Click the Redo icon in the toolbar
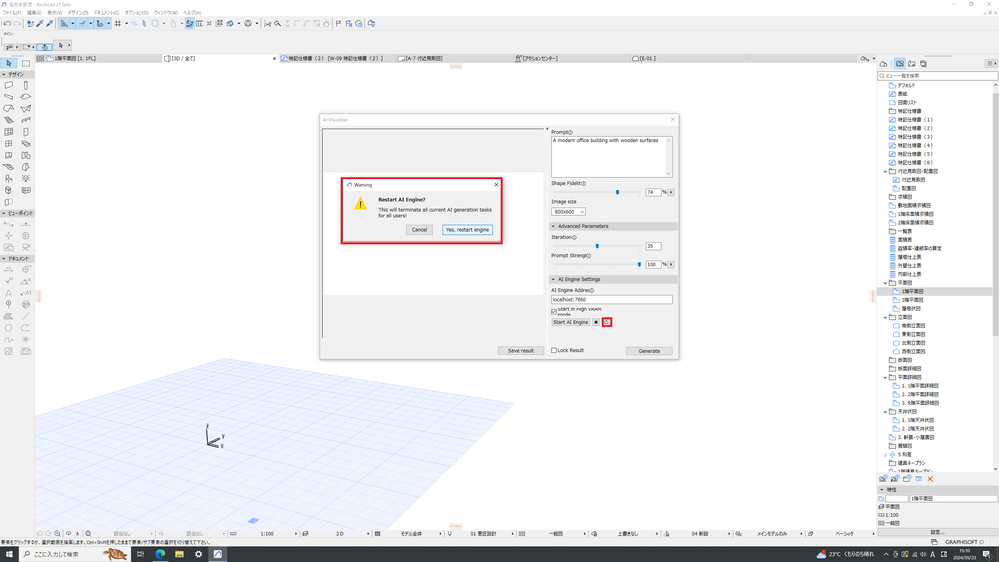This screenshot has height=562, width=999. (17, 24)
